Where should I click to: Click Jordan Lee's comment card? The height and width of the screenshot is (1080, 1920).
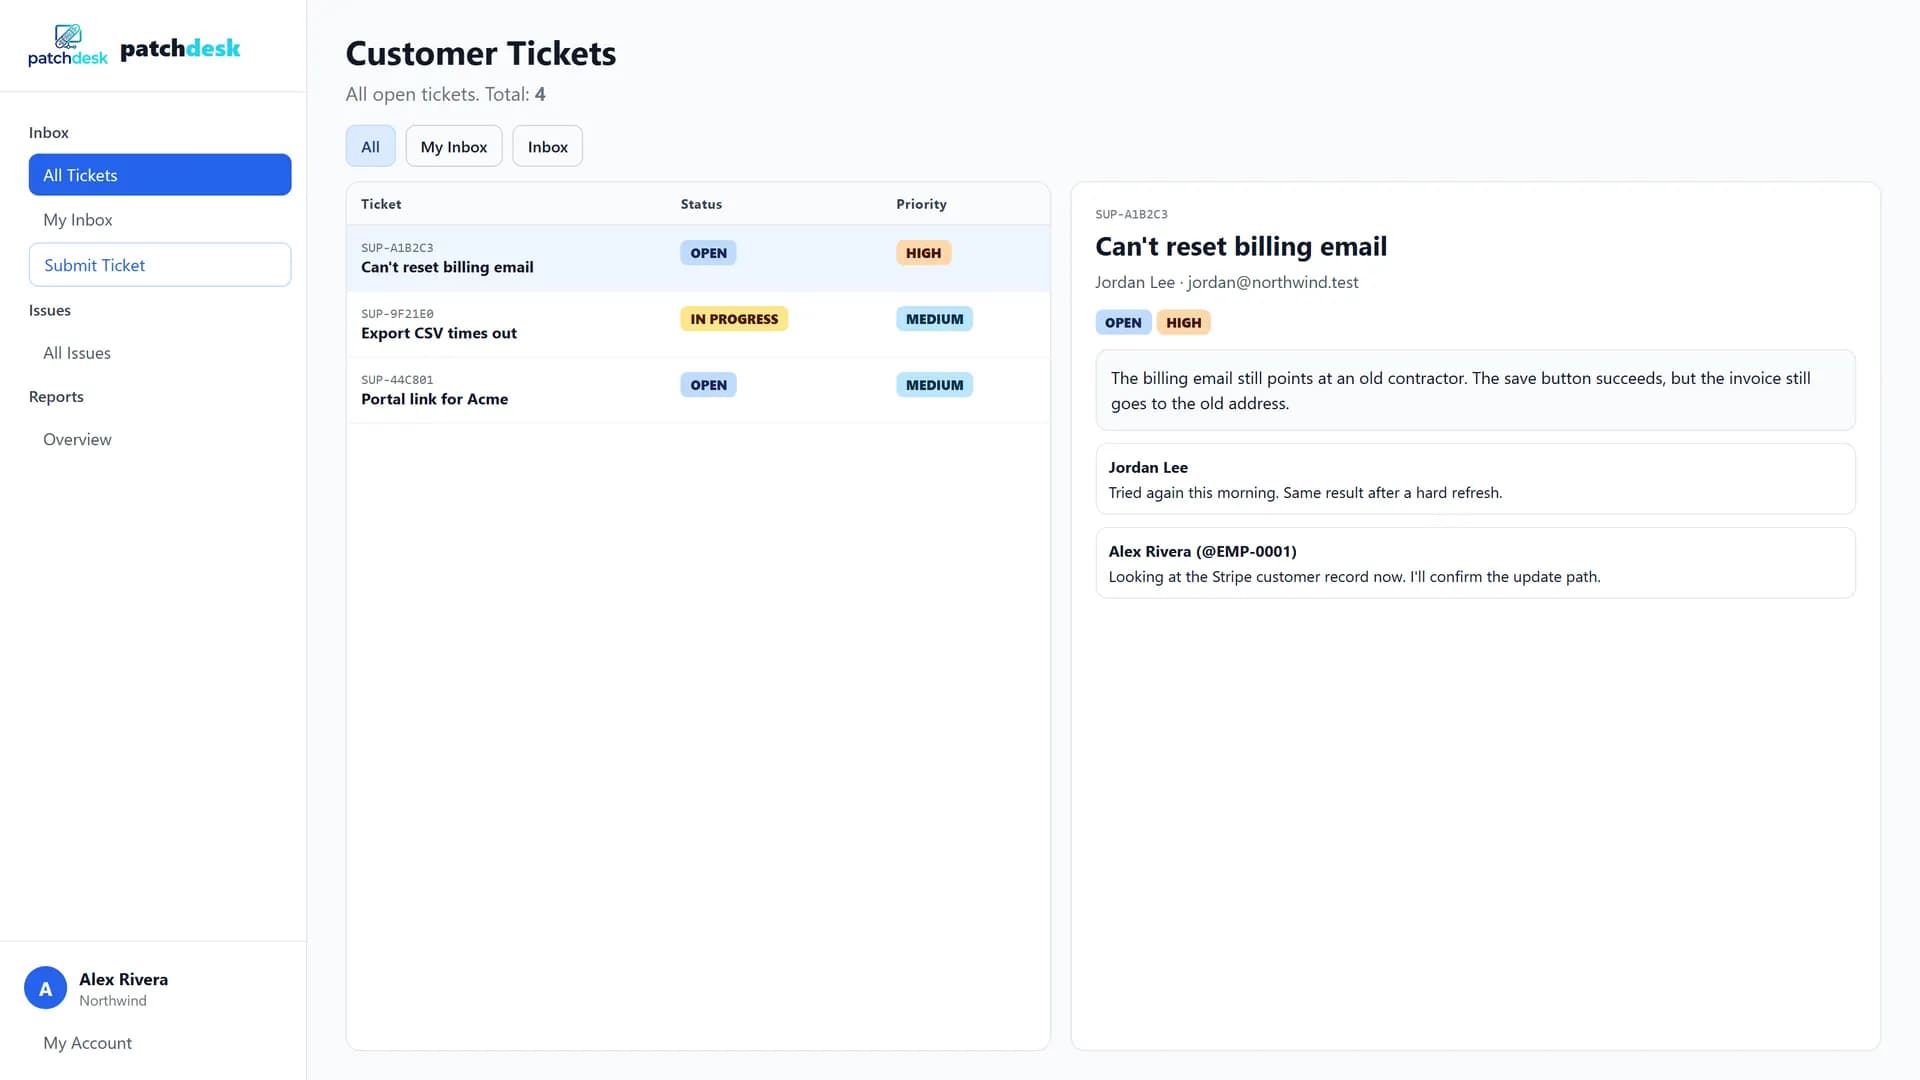[1475, 479]
